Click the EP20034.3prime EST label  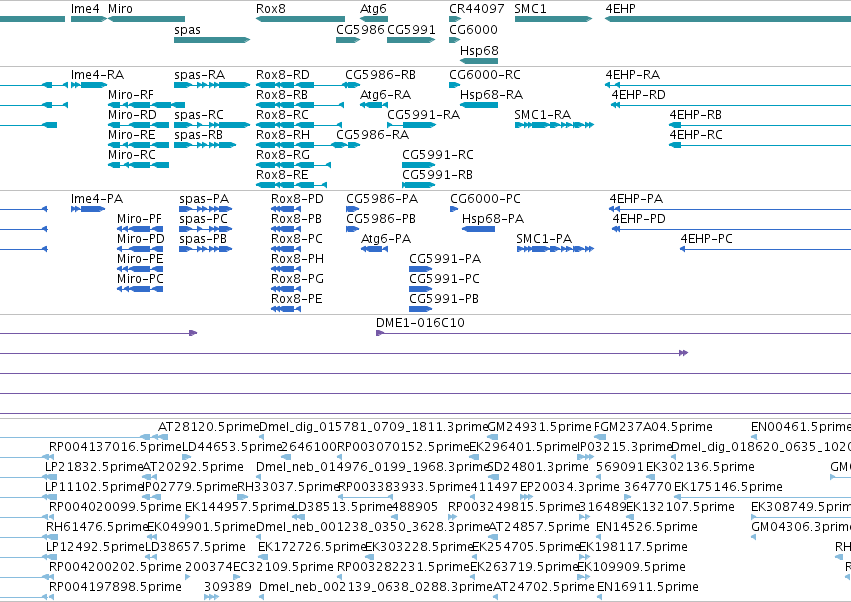tap(569, 487)
